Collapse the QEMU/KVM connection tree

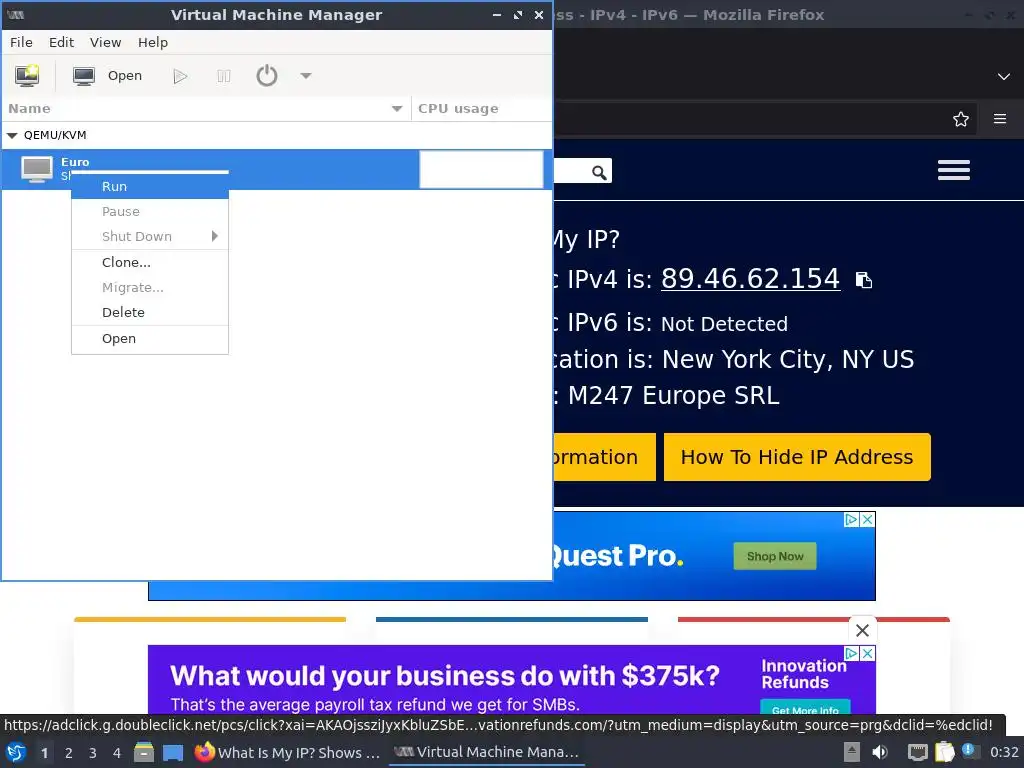point(12,135)
